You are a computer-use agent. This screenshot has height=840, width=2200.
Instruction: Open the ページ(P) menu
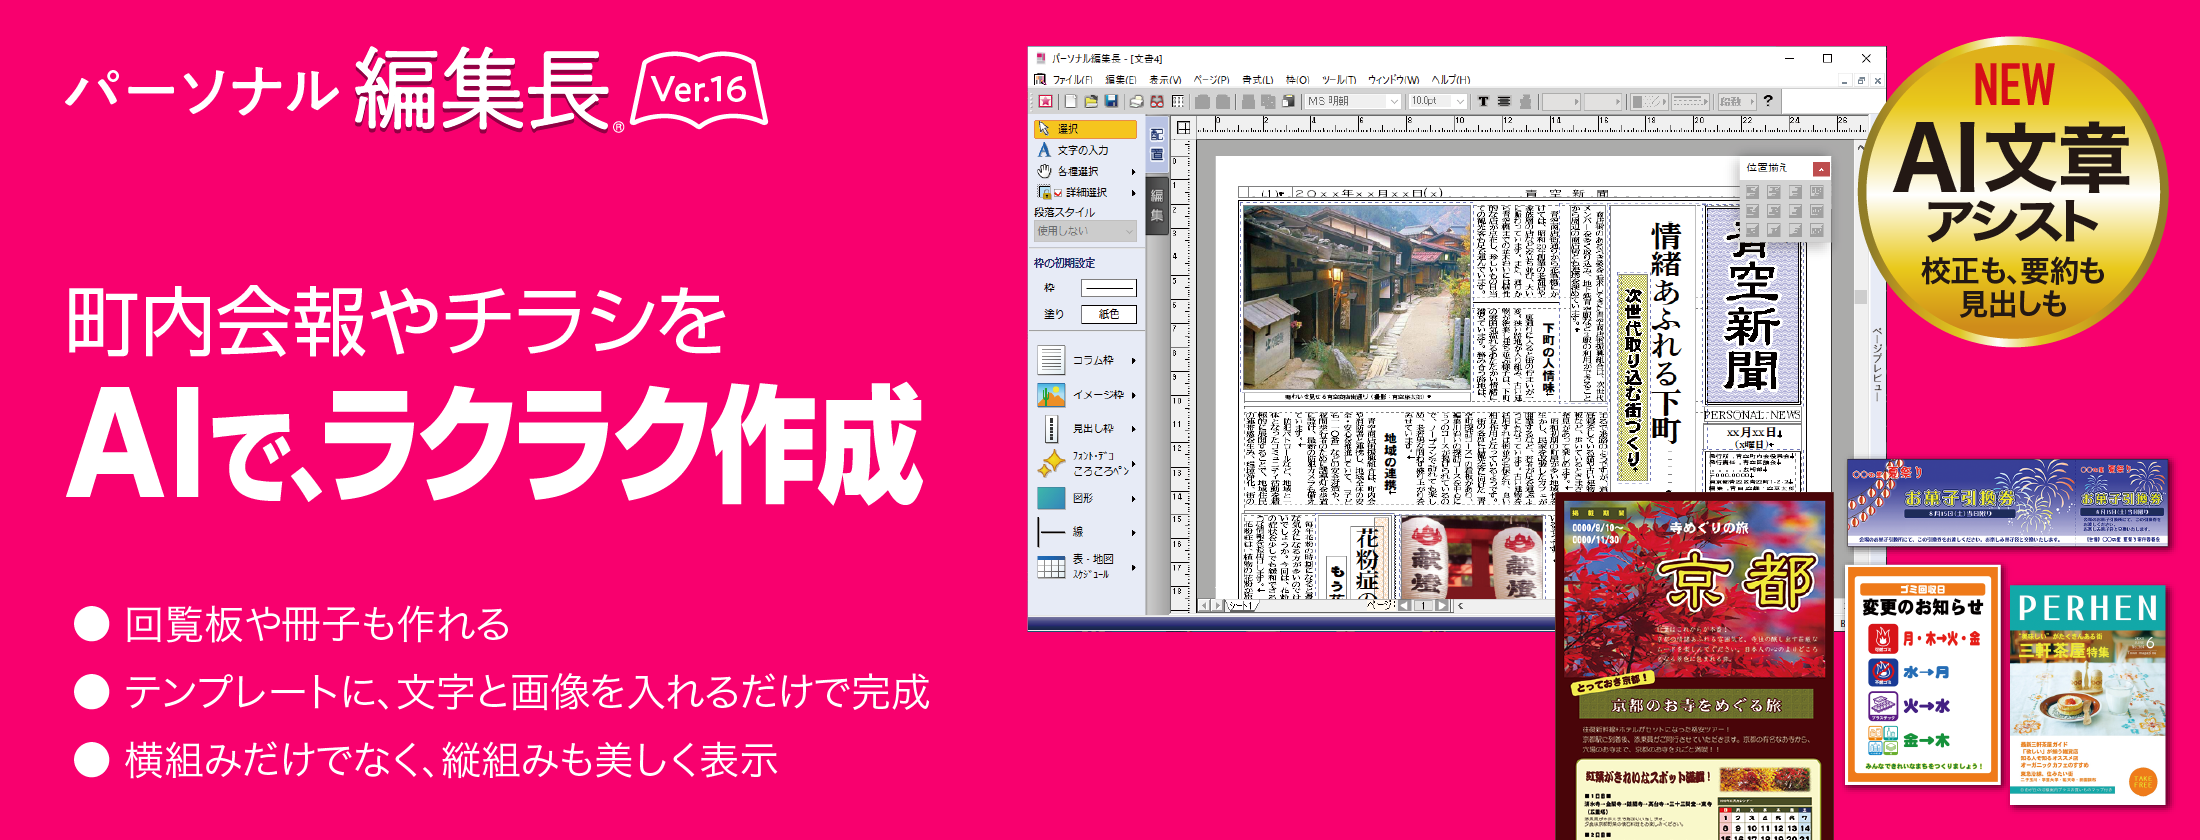click(1211, 80)
